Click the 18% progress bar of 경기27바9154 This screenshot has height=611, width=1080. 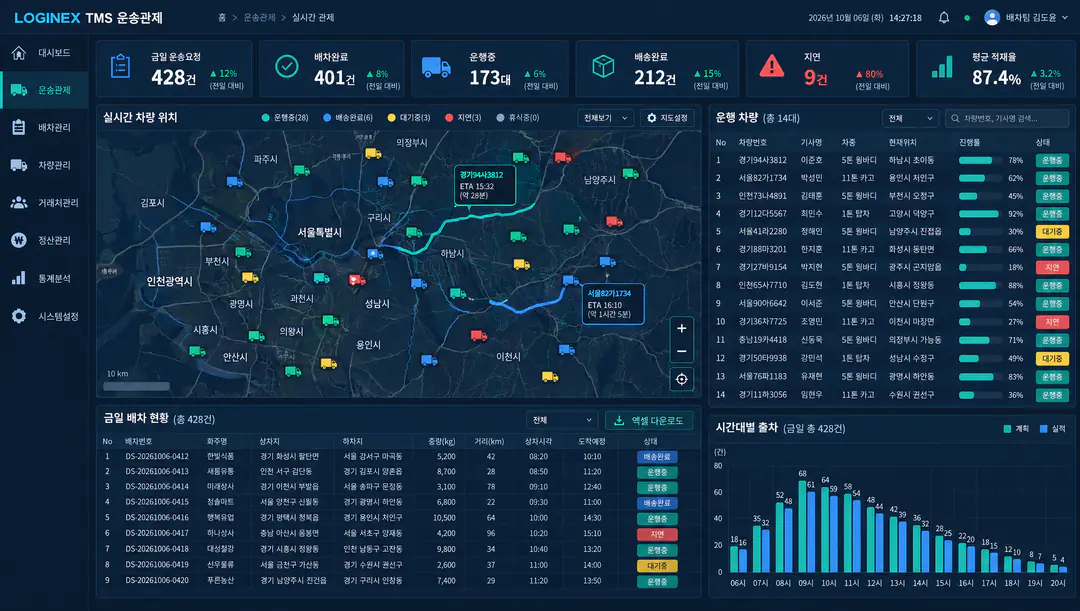tap(980, 267)
